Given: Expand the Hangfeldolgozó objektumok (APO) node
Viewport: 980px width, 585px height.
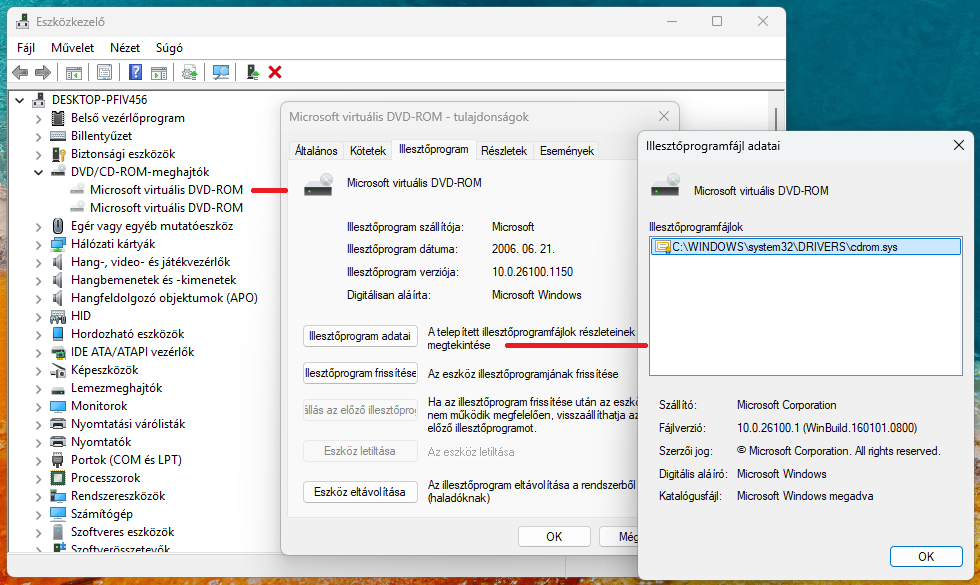Looking at the screenshot, I should coord(38,298).
